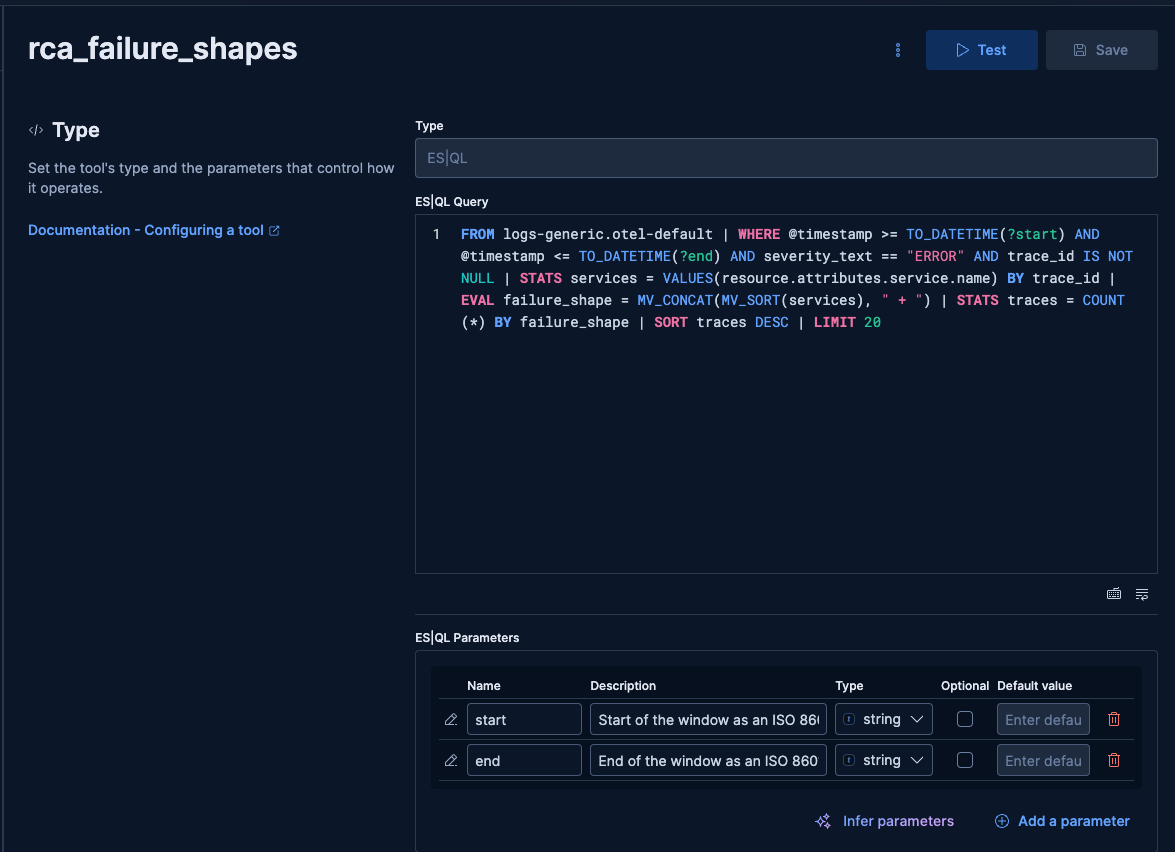The width and height of the screenshot is (1175, 852).
Task: Toggle word wrap icon below the query editor
Action: coord(1142,594)
